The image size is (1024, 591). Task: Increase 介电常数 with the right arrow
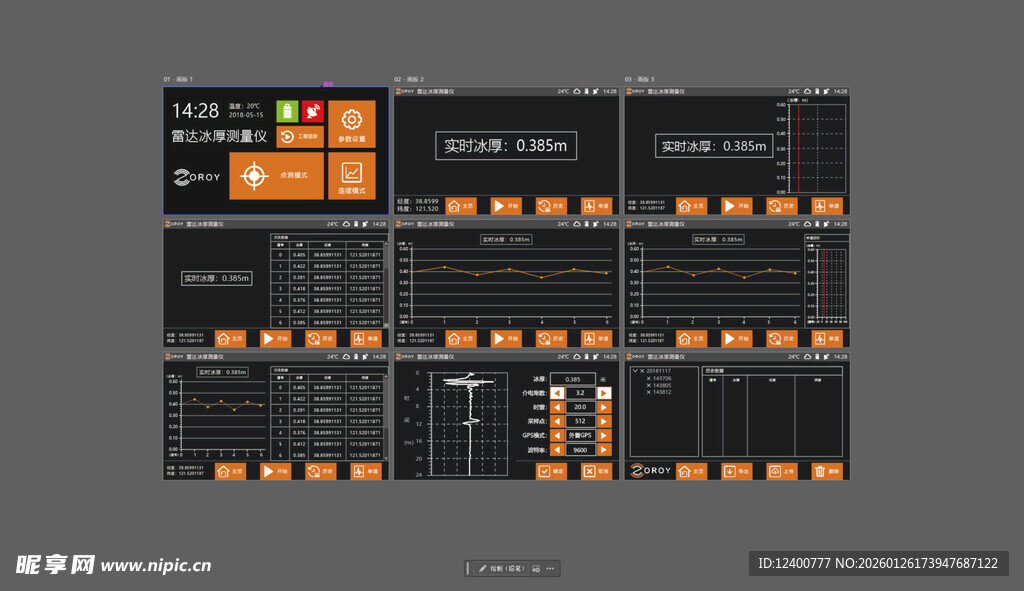click(604, 393)
